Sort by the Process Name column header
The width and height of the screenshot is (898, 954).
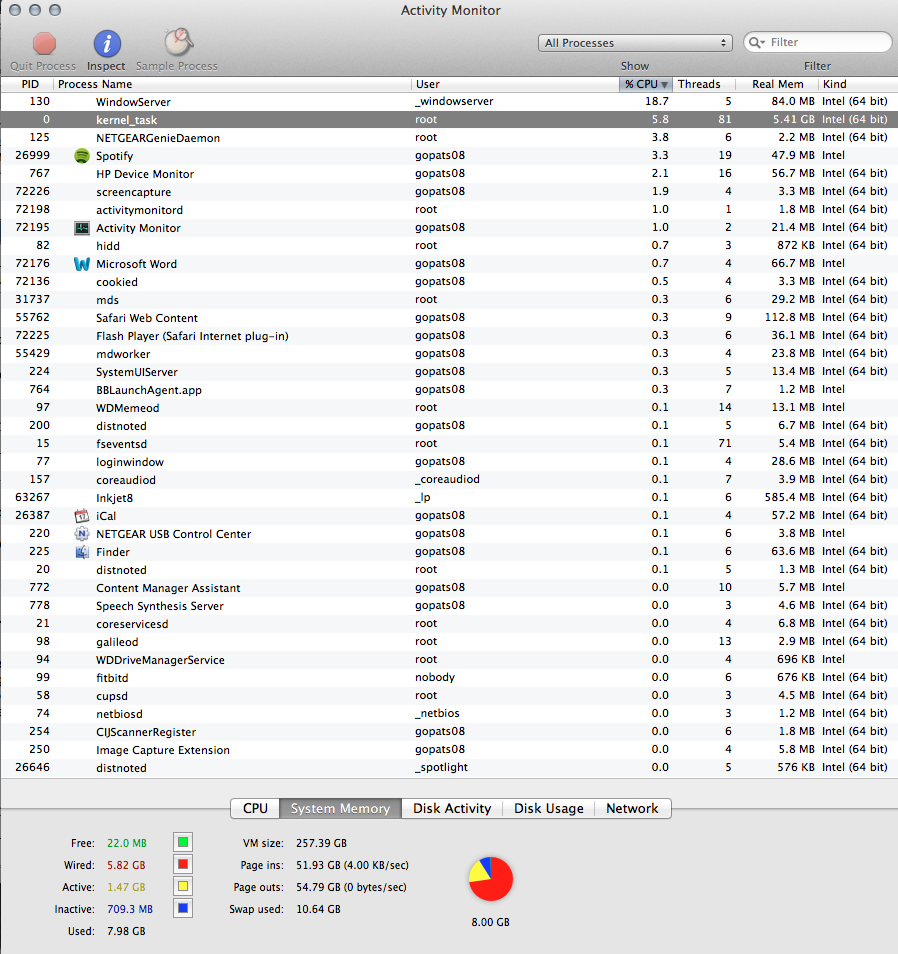tap(232, 84)
